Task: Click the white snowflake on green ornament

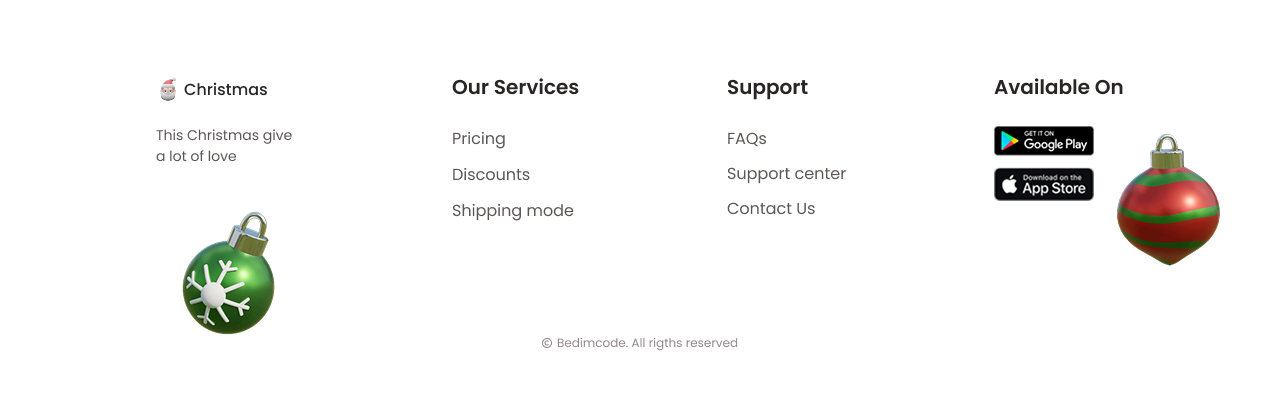Action: 214,293
